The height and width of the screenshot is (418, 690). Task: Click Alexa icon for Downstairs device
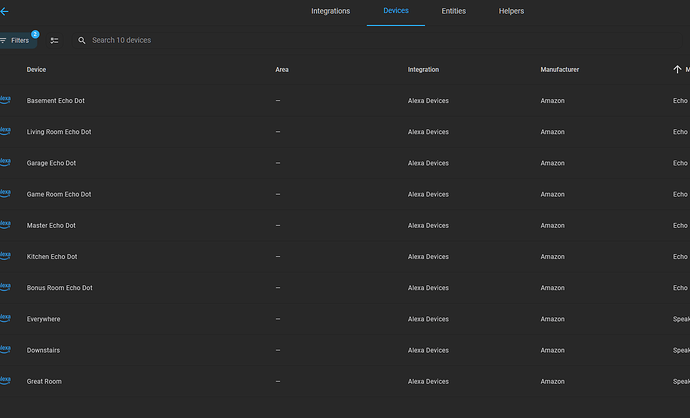click(5, 350)
